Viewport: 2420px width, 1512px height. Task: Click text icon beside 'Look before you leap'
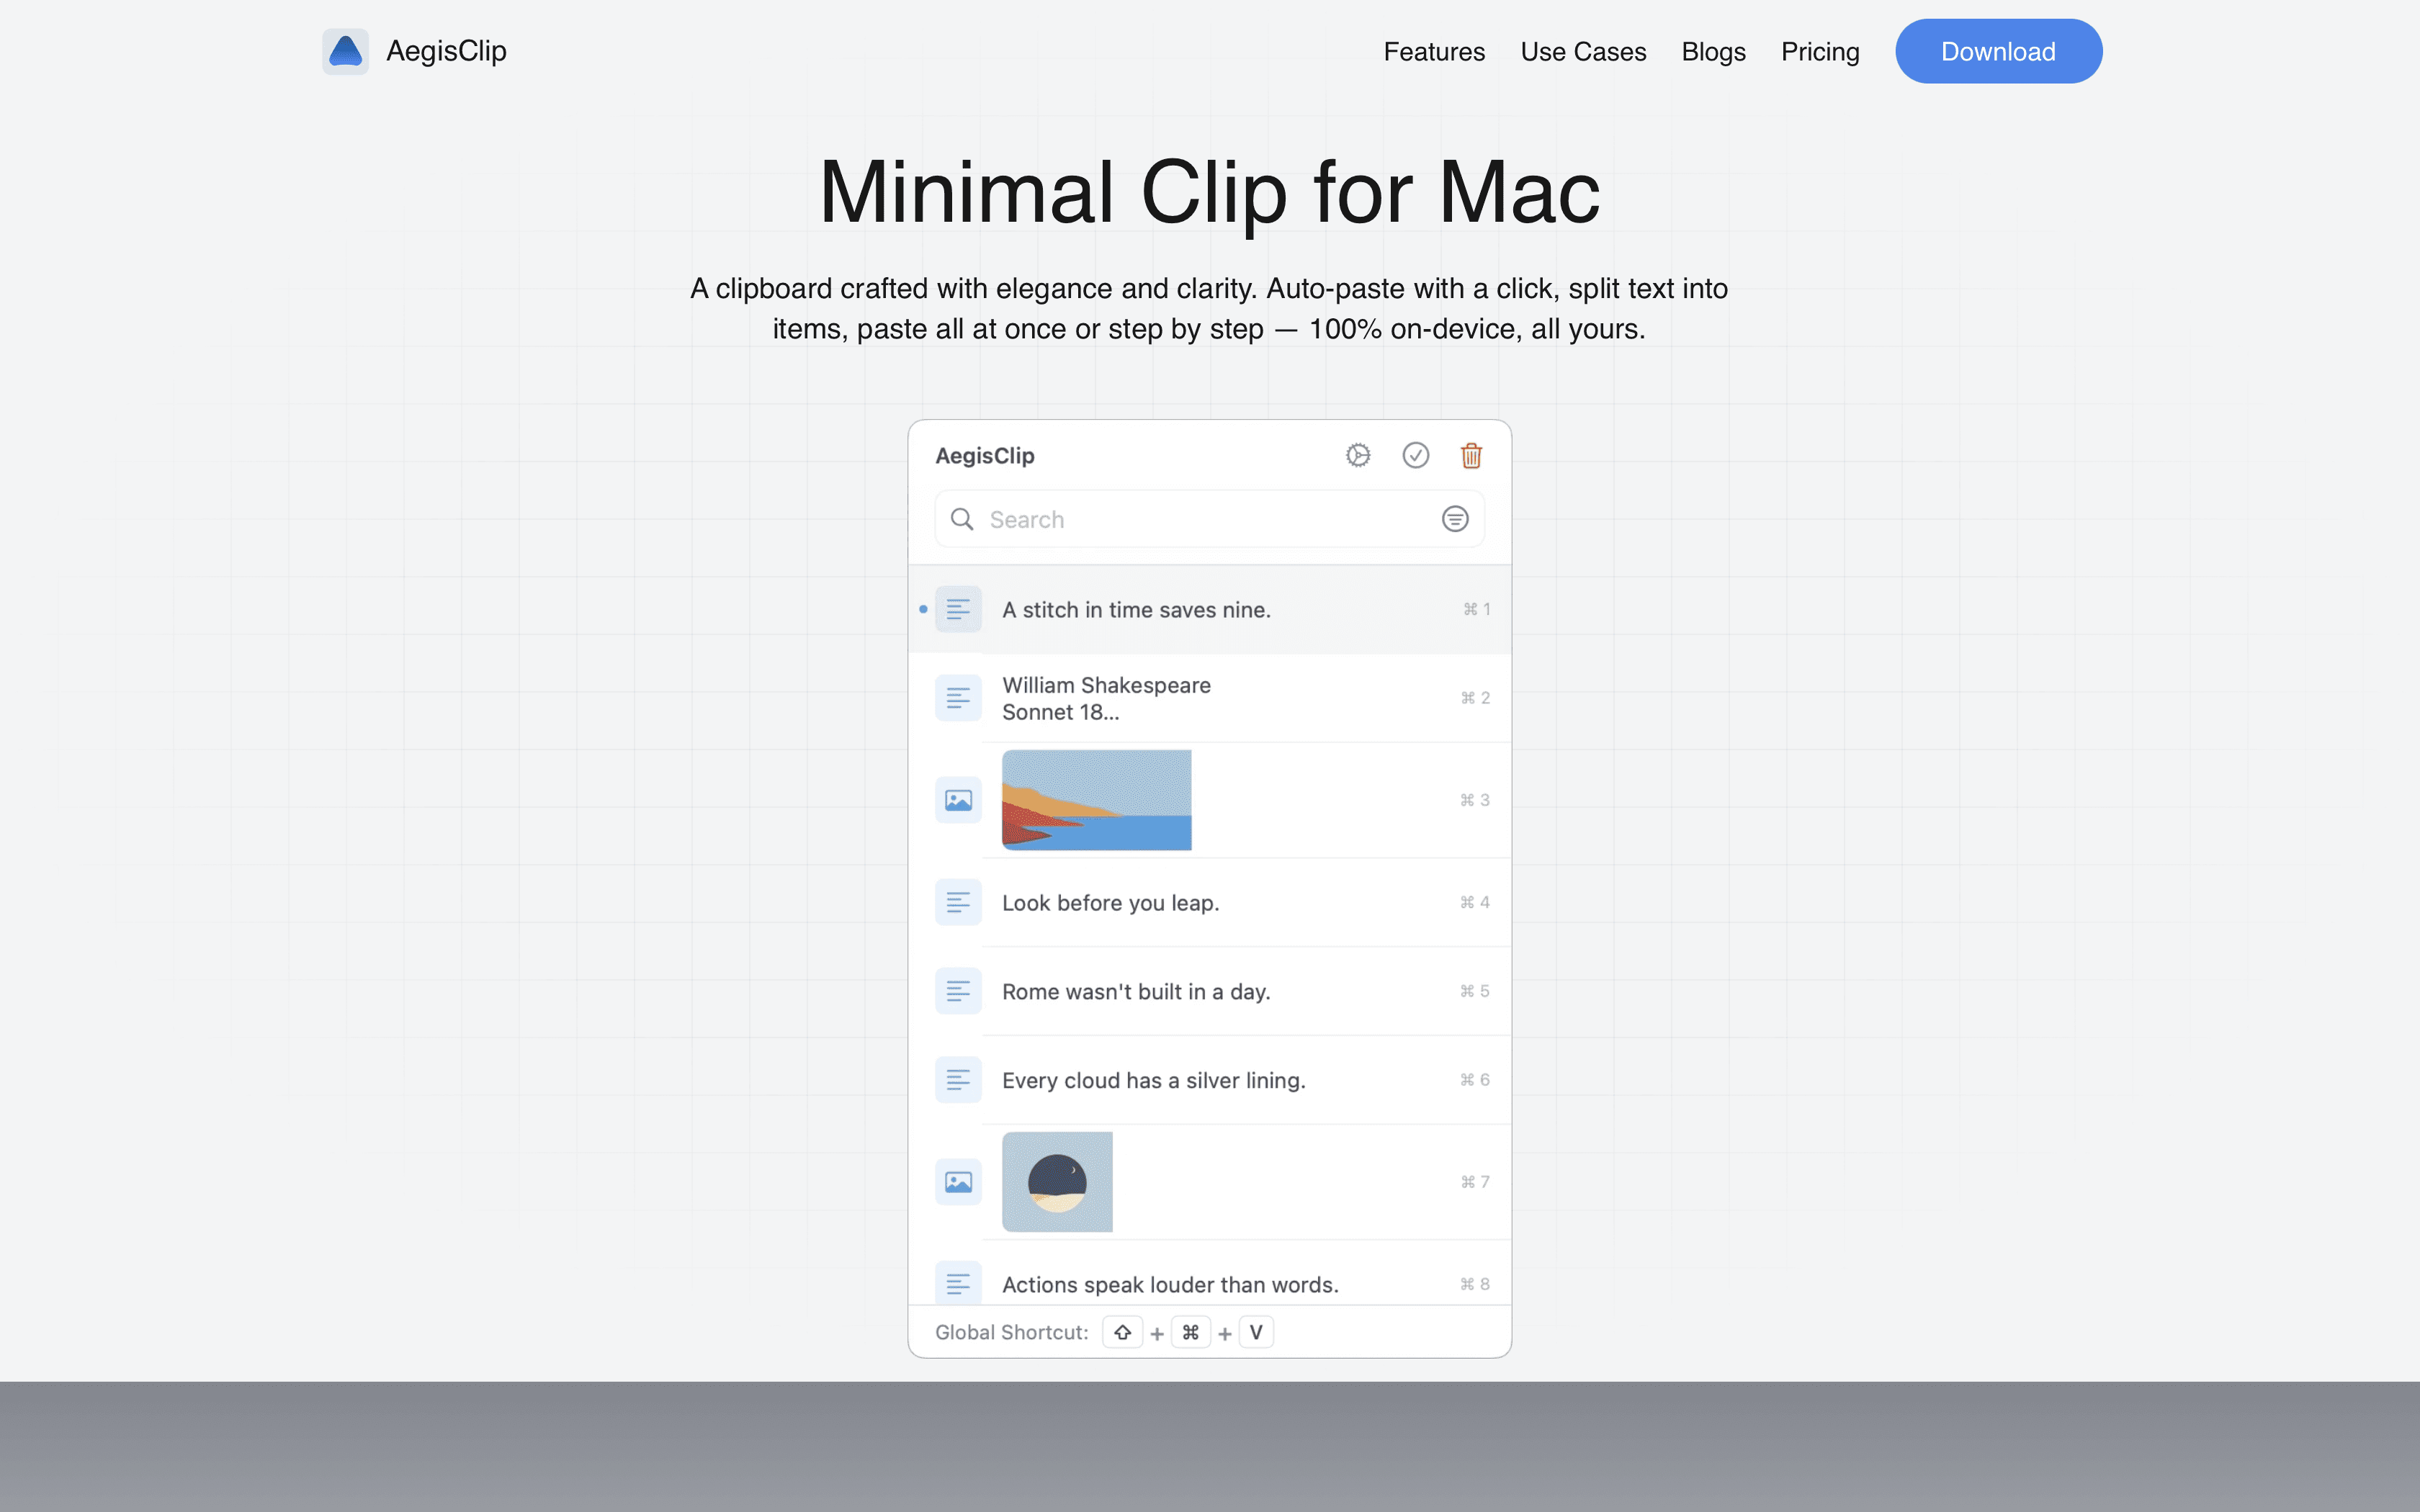[x=958, y=902]
